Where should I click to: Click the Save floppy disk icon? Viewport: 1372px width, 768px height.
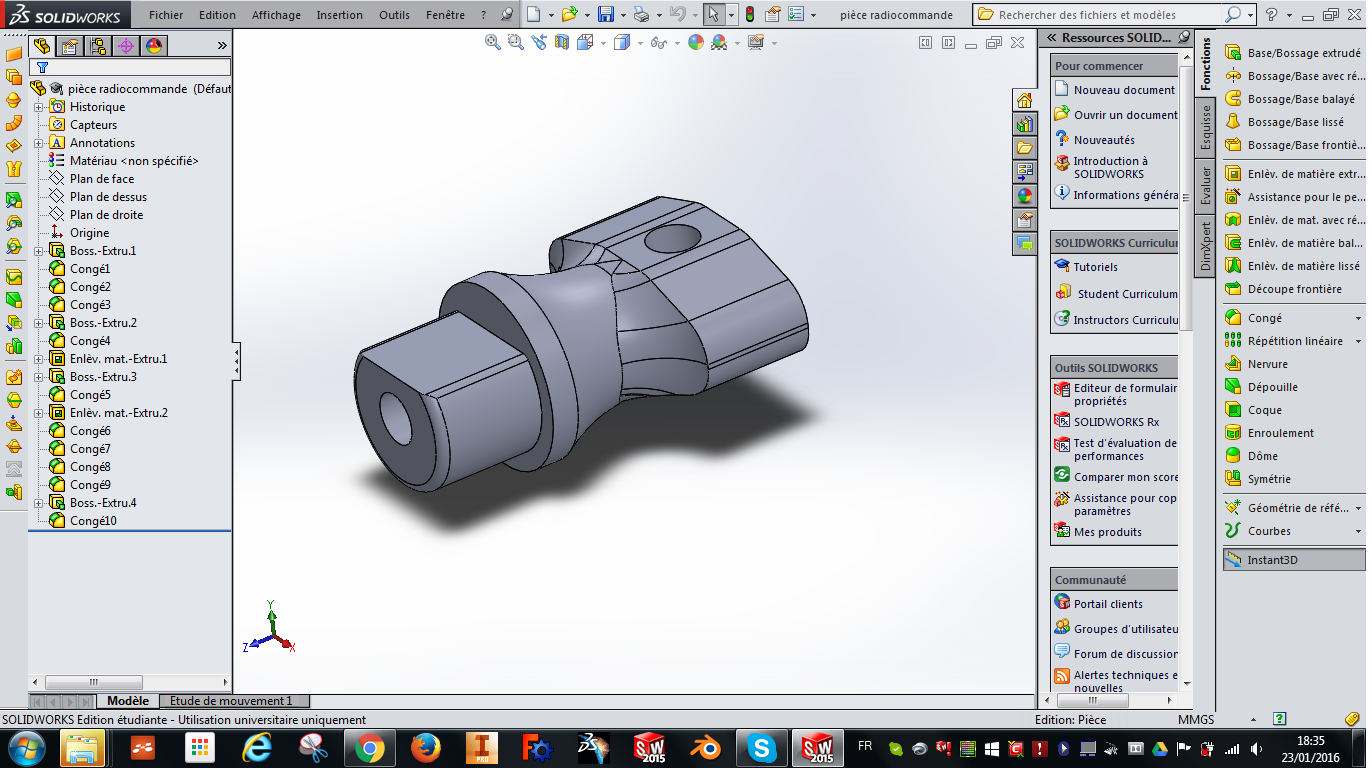coord(605,15)
